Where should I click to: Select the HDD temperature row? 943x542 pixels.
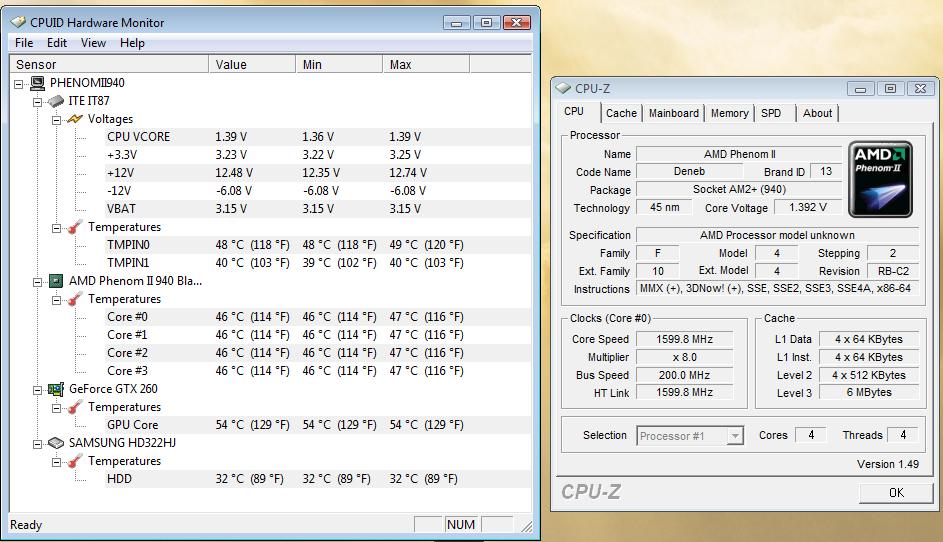318,479
